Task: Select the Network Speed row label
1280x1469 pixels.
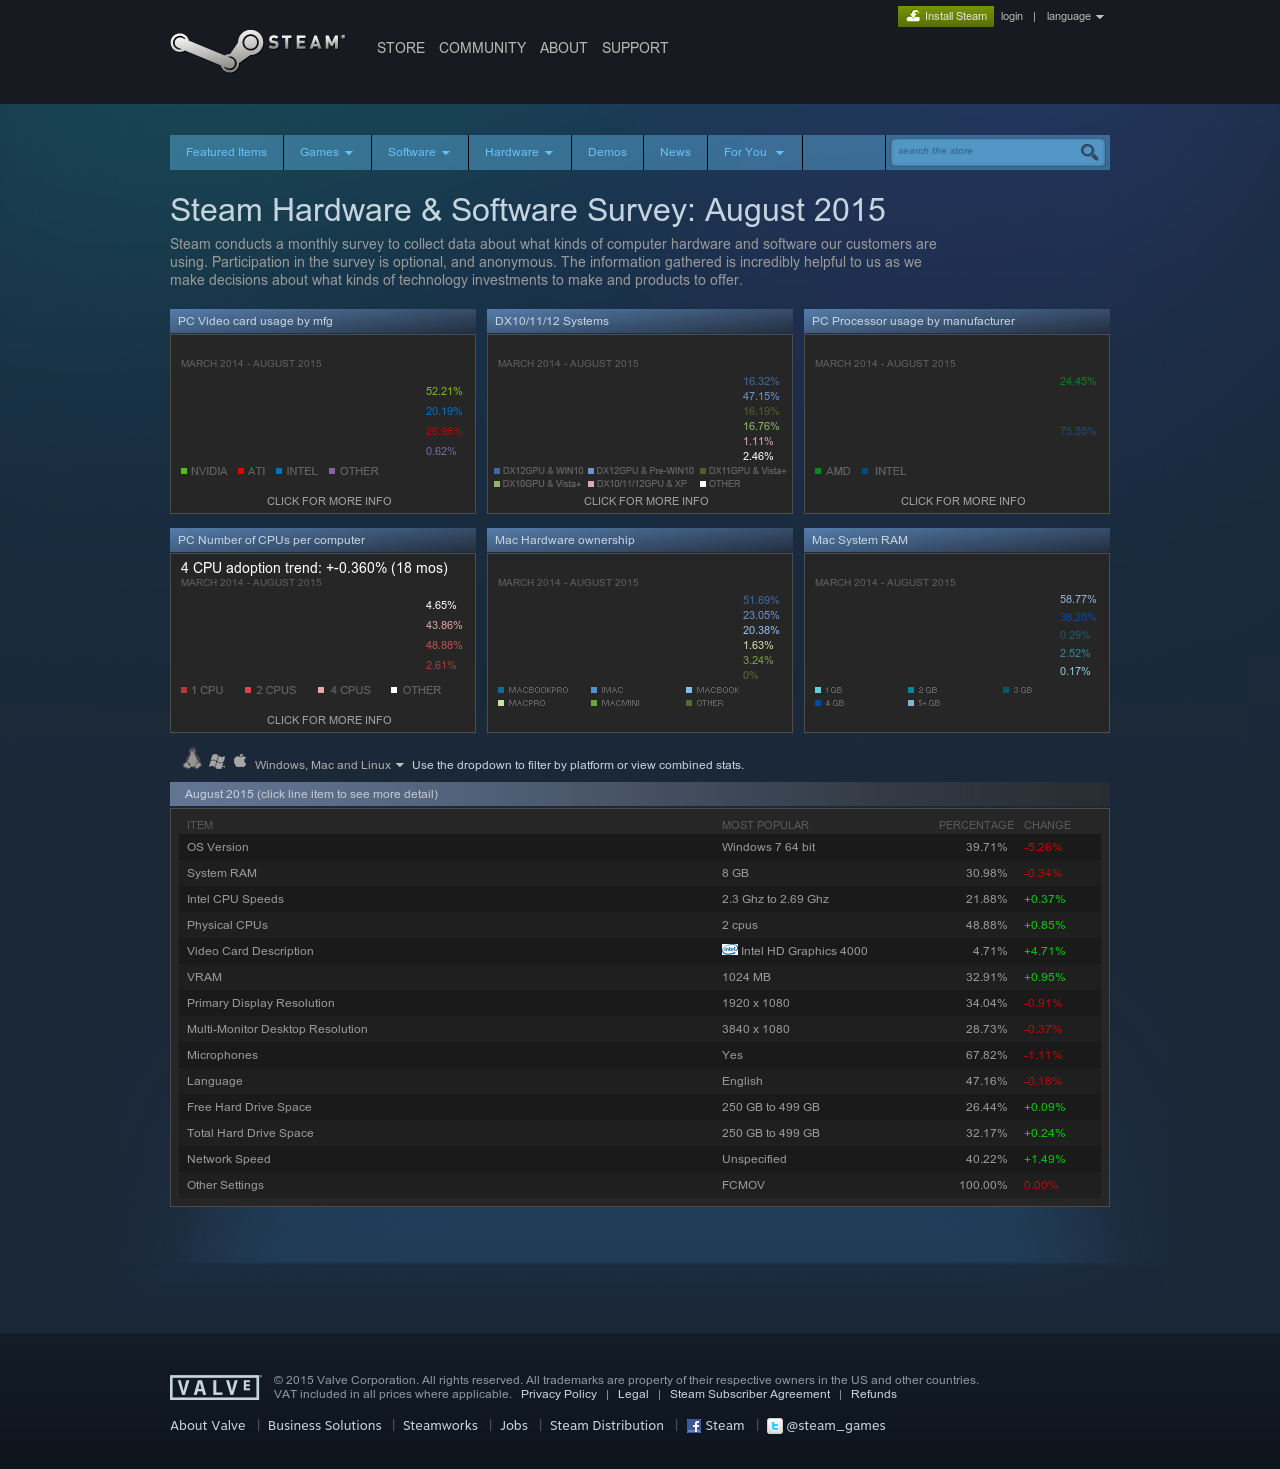Action: tap(229, 1159)
